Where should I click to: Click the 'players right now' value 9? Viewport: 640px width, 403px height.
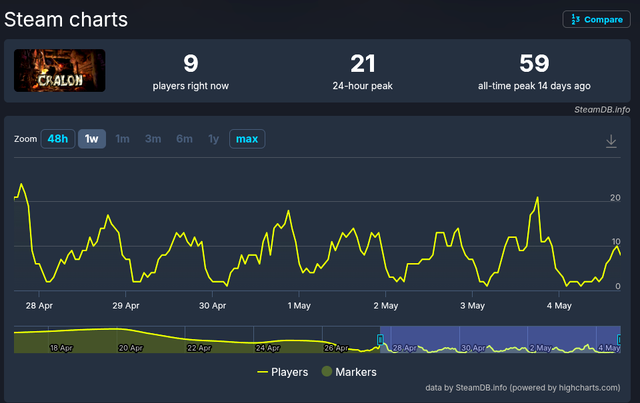click(191, 63)
